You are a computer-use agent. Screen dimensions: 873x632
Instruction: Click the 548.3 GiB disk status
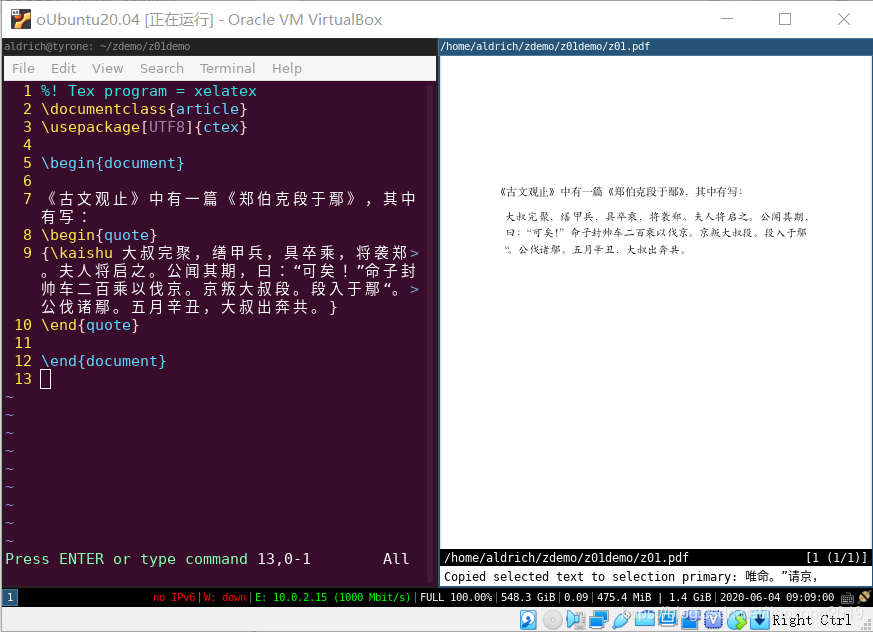click(x=528, y=597)
